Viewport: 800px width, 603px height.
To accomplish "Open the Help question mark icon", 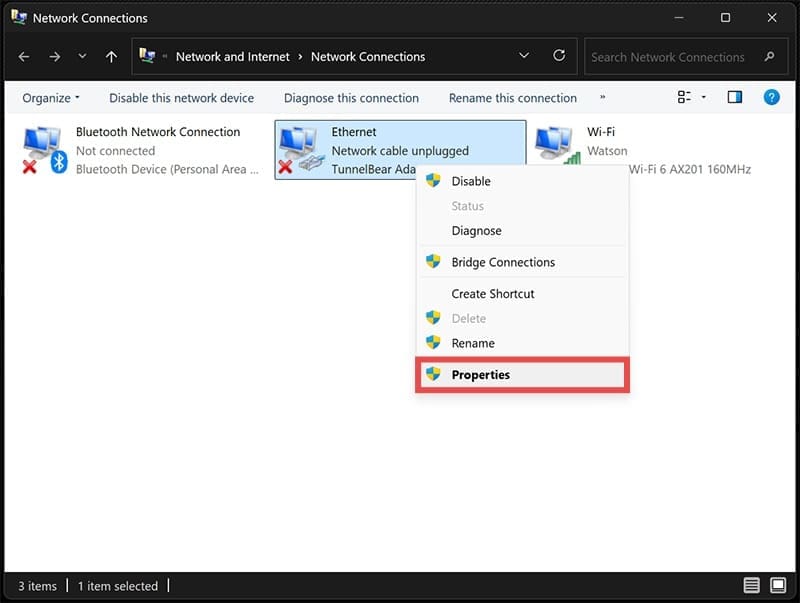I will [x=771, y=97].
